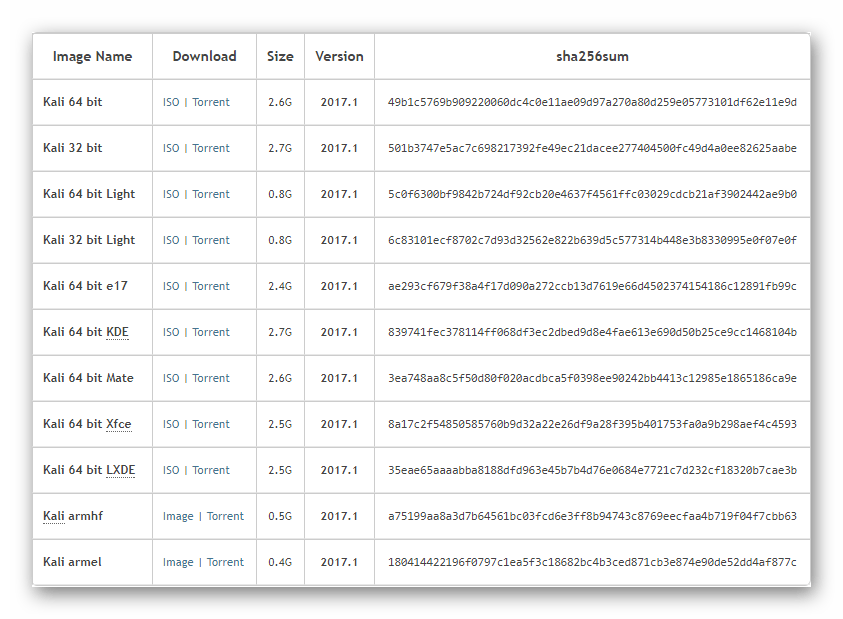The height and width of the screenshot is (619, 843).
Task: Click the 'Download' column header
Action: (204, 56)
